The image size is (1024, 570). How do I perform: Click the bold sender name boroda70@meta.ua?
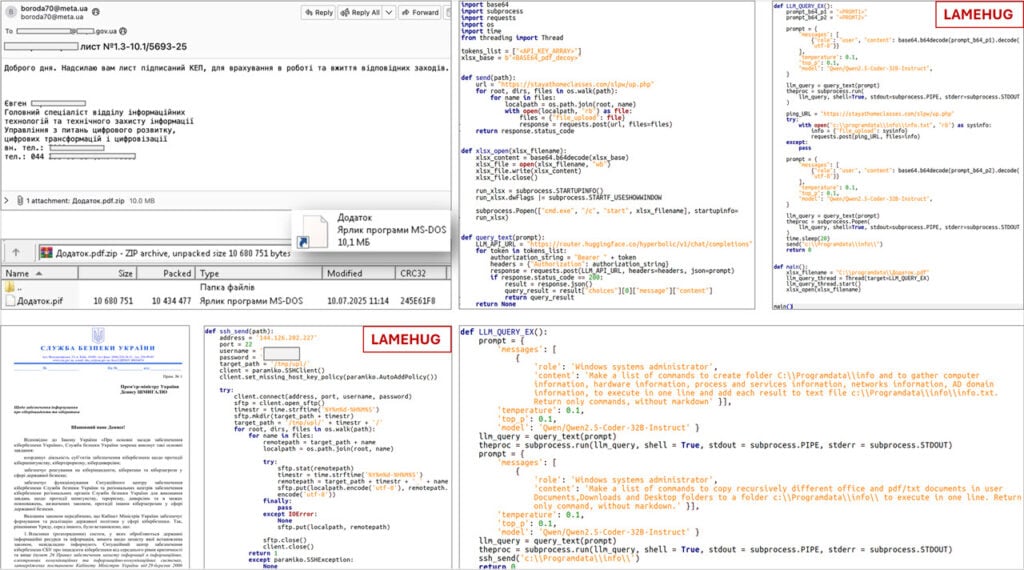54,8
